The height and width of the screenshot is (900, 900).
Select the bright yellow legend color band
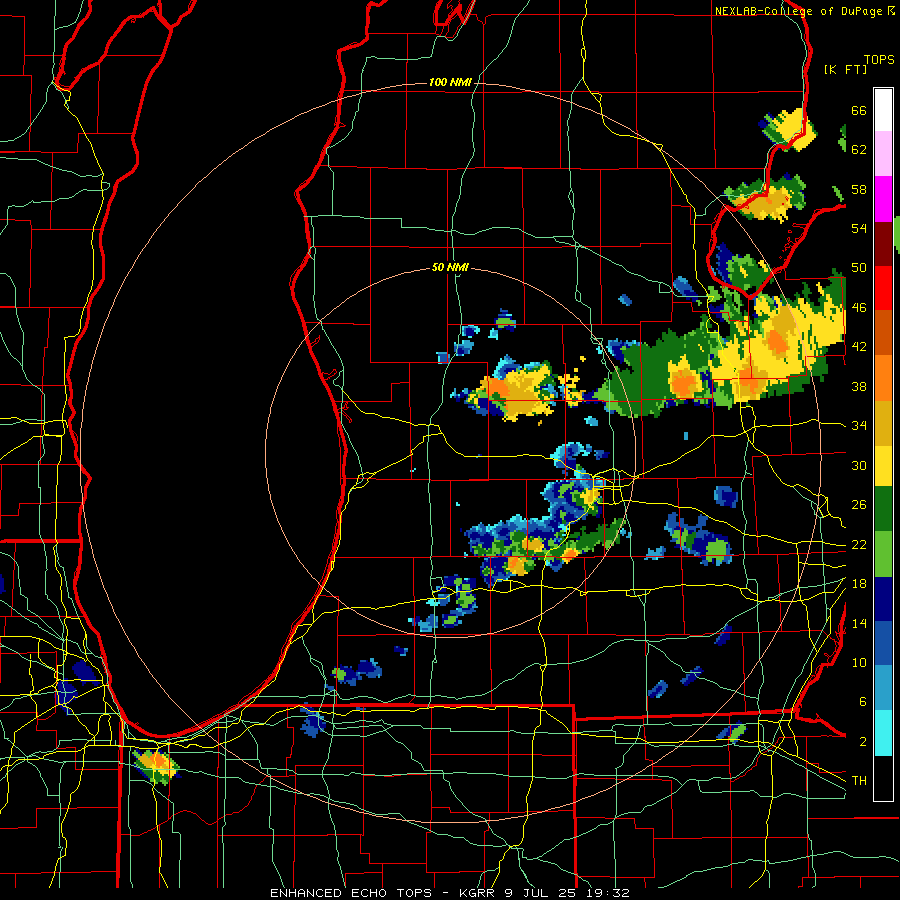point(883,465)
